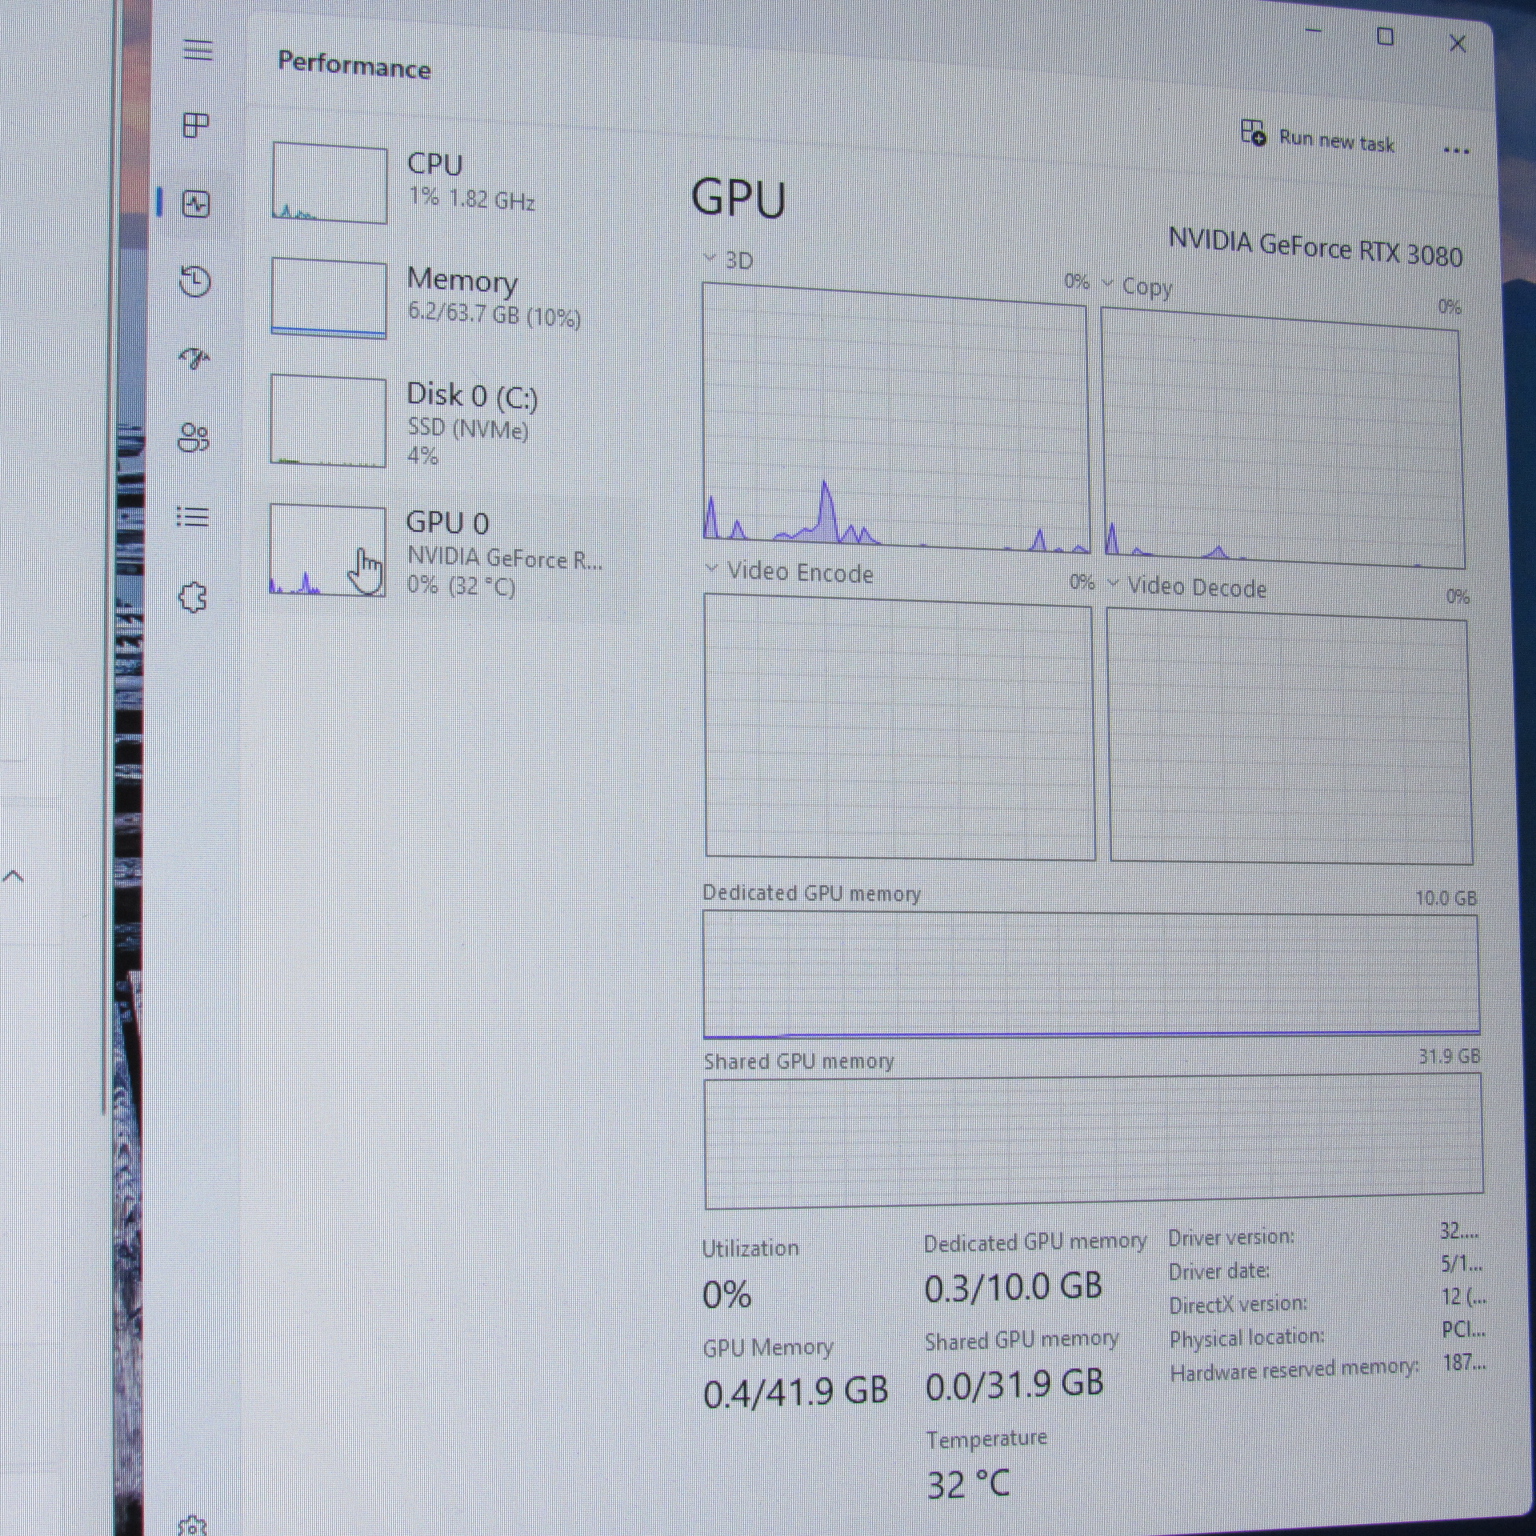Image resolution: width=1536 pixels, height=1536 pixels.
Task: Go to Startup apps icon
Action: click(x=195, y=358)
